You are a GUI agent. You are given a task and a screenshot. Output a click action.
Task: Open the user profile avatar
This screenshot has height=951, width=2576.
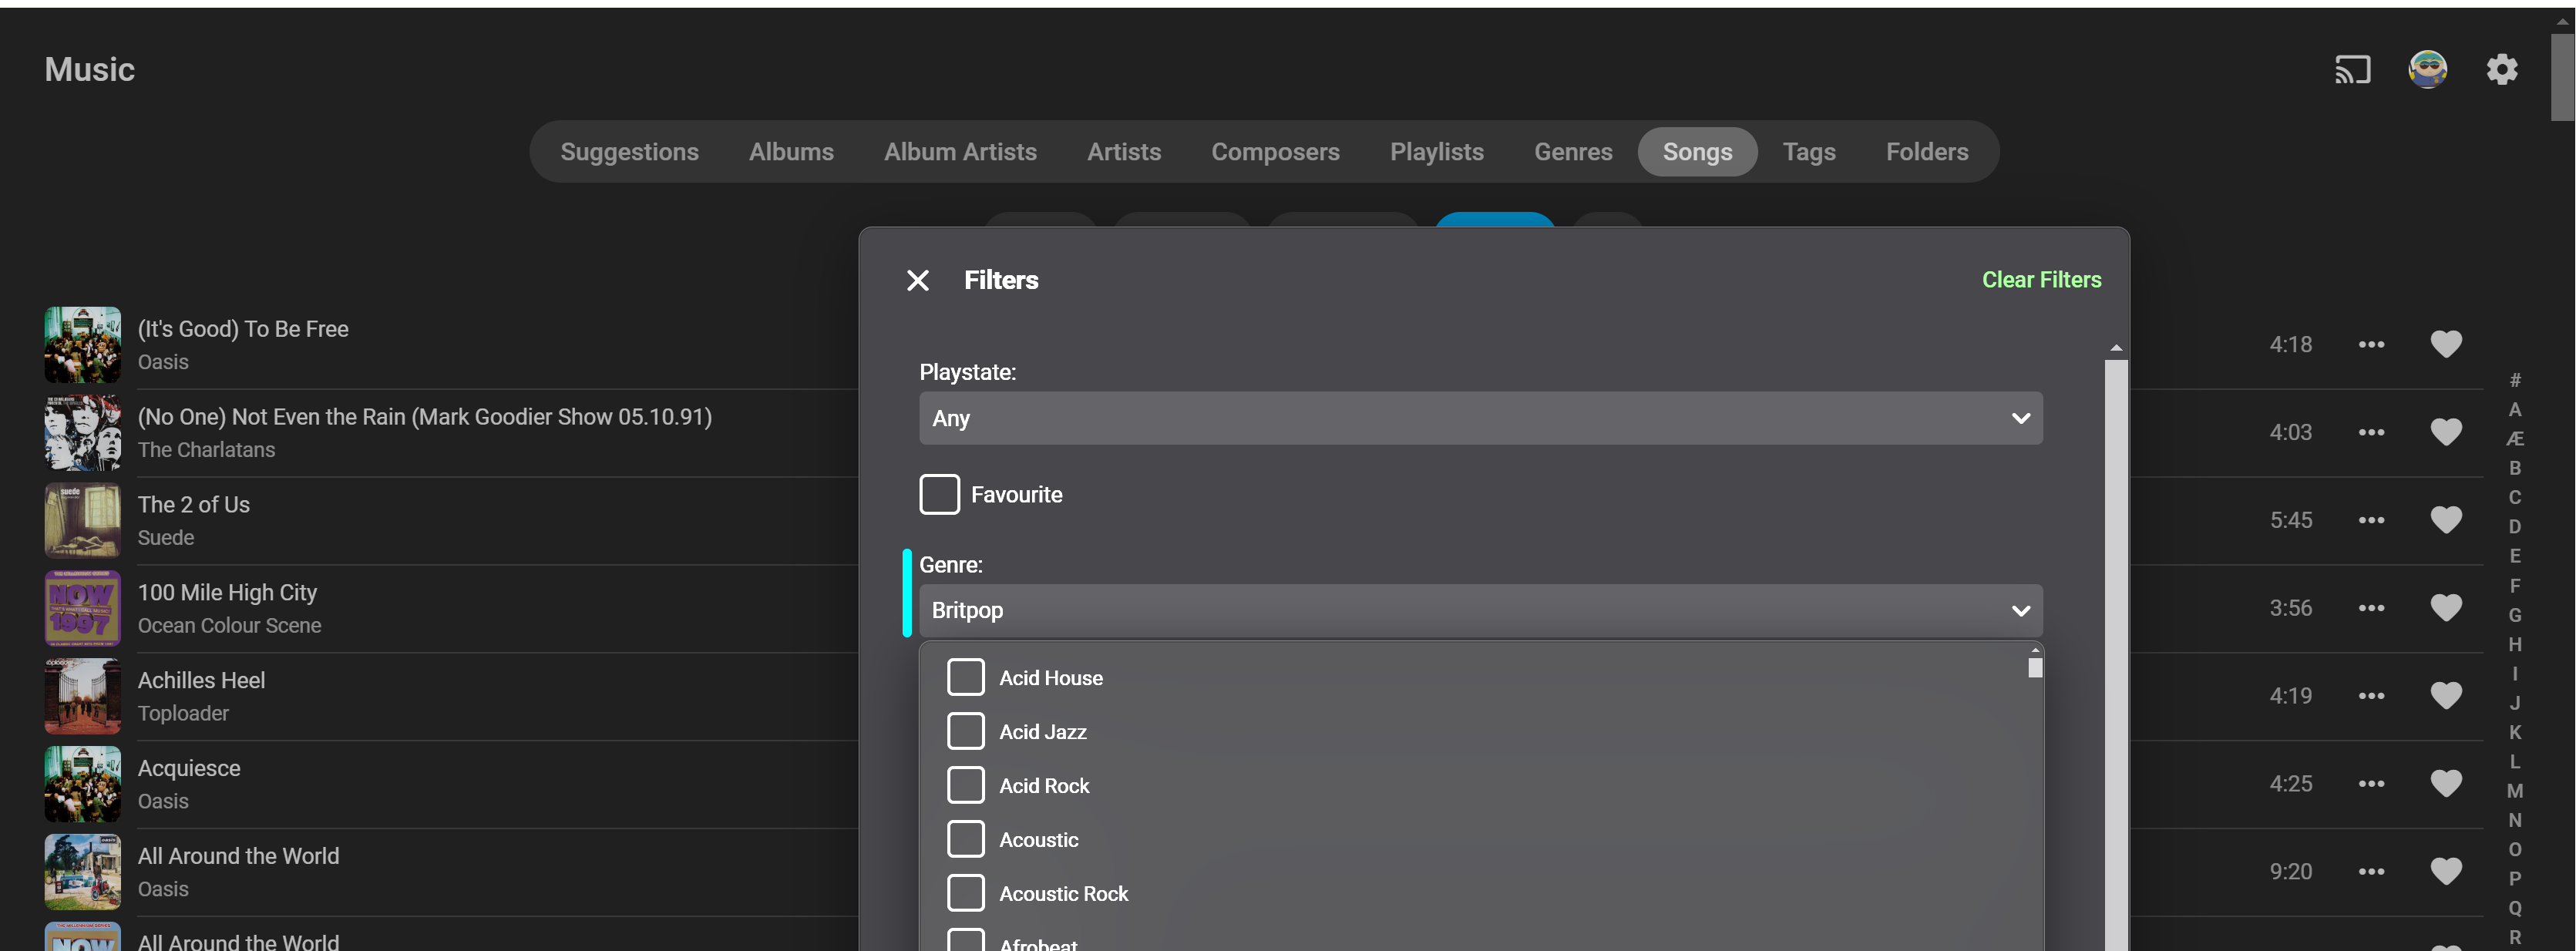coord(2427,70)
